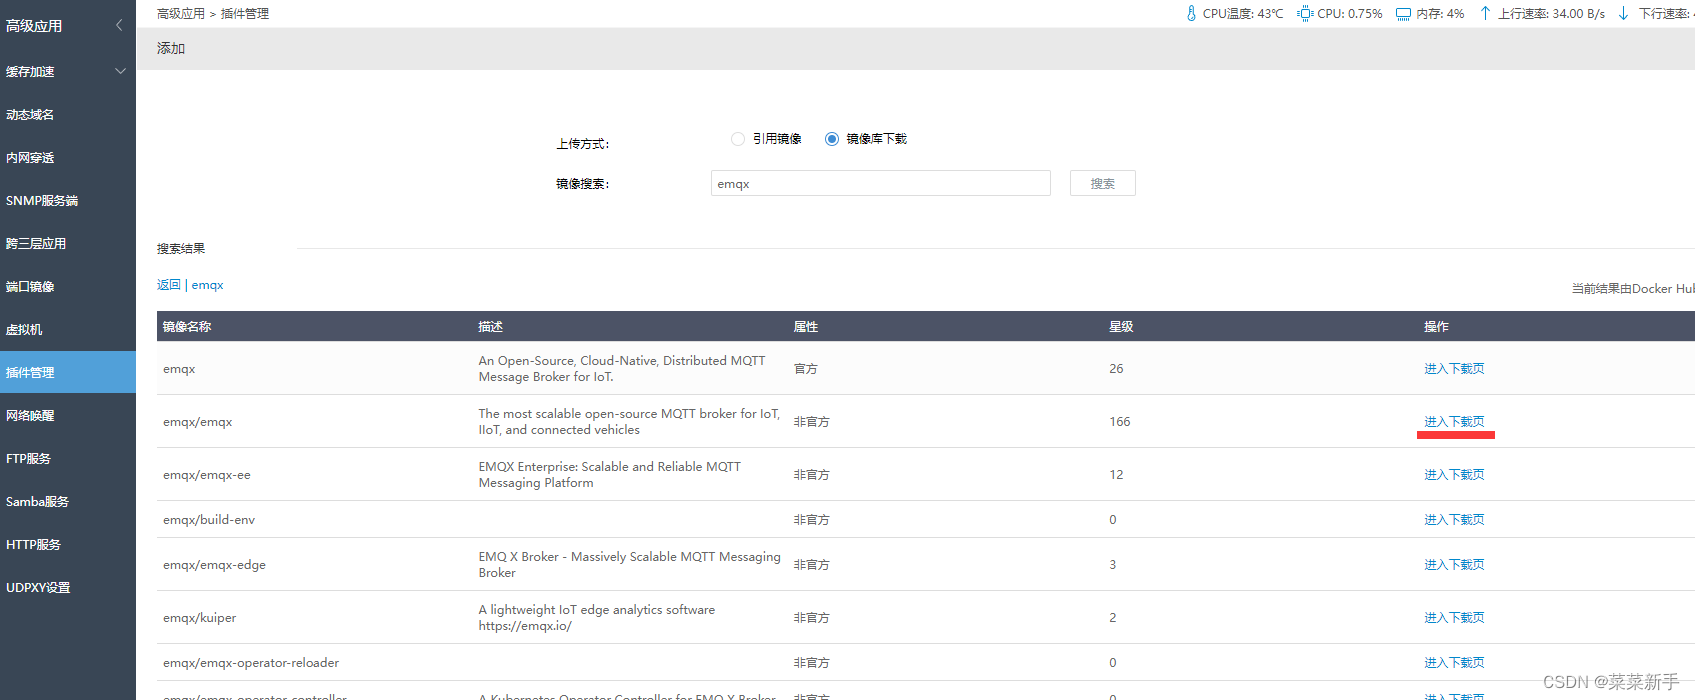The image size is (1695, 700).
Task: Click the CPU temperature thermometer icon
Action: 1191,13
